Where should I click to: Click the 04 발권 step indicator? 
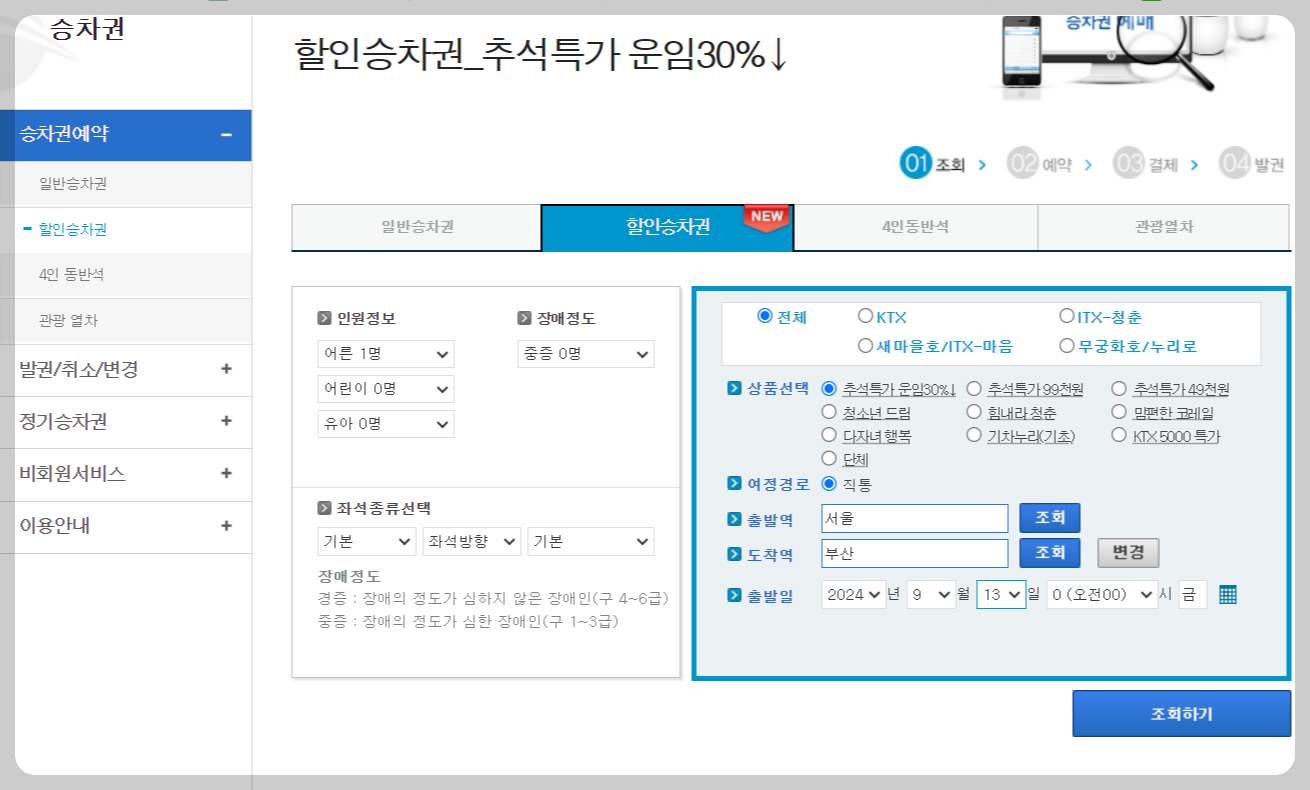coord(1252,163)
